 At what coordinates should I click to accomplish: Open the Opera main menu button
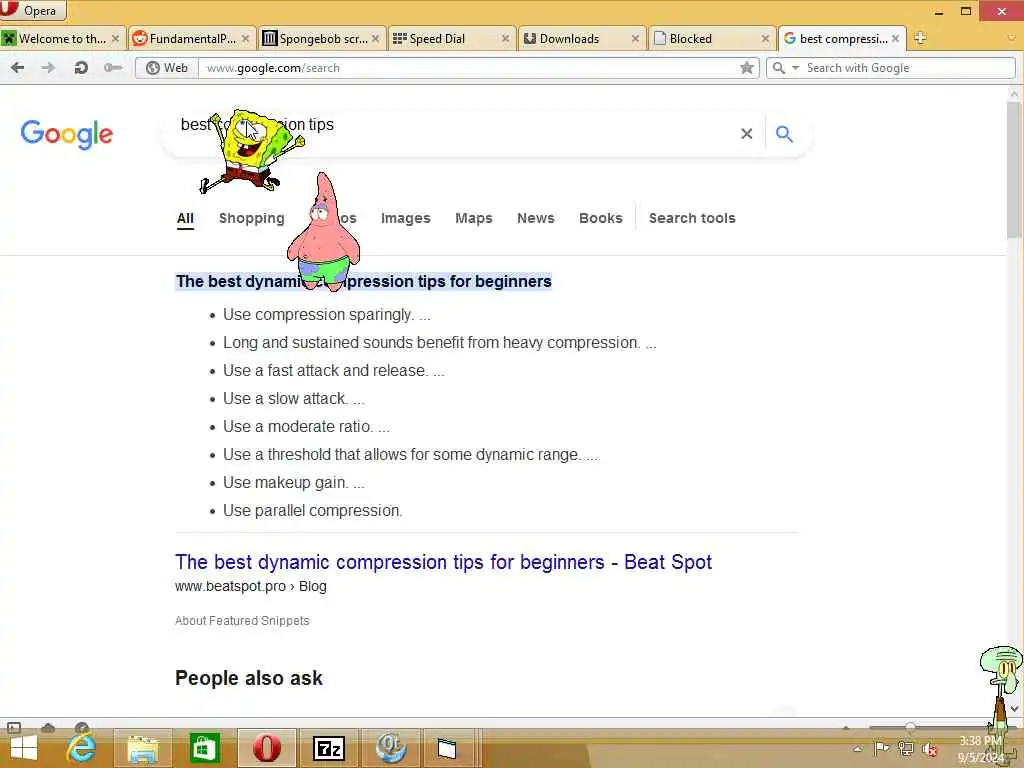[x=33, y=10]
